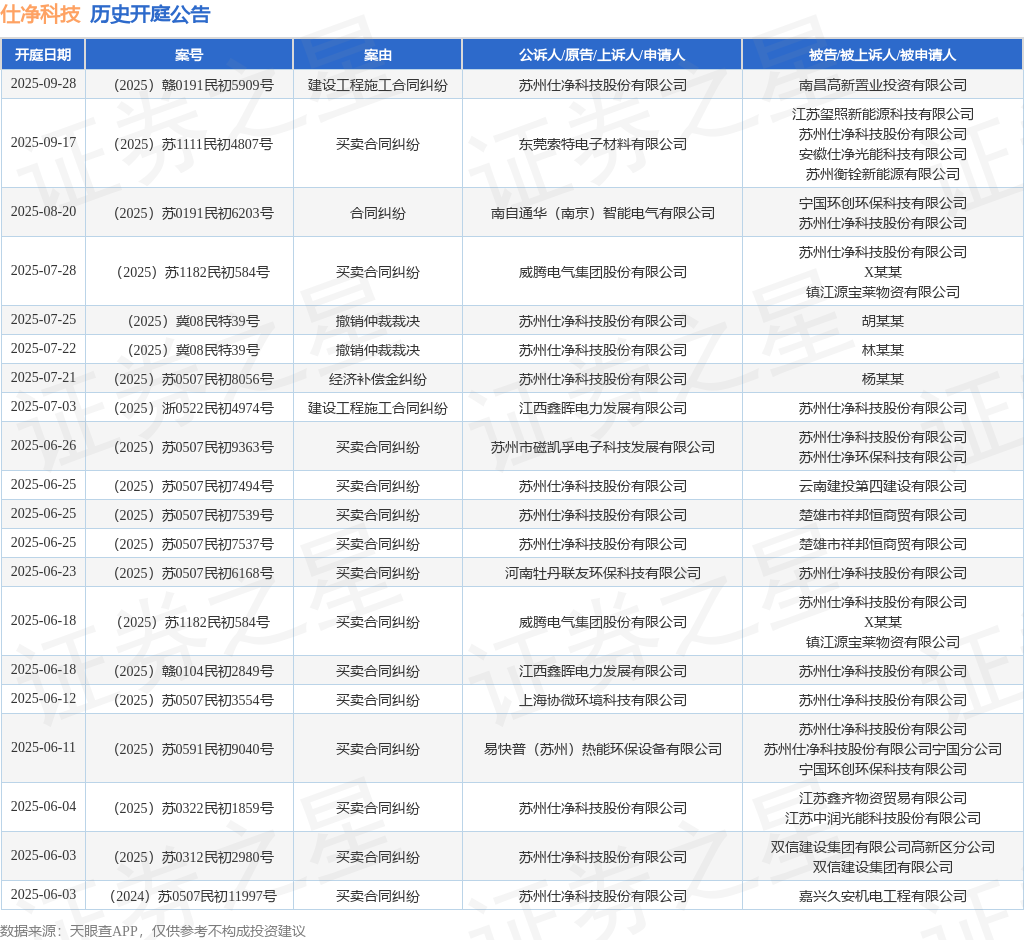1024x940 pixels.
Task: Select 河南牡丹联友环保科技有限公司 cell
Action: coord(602,573)
